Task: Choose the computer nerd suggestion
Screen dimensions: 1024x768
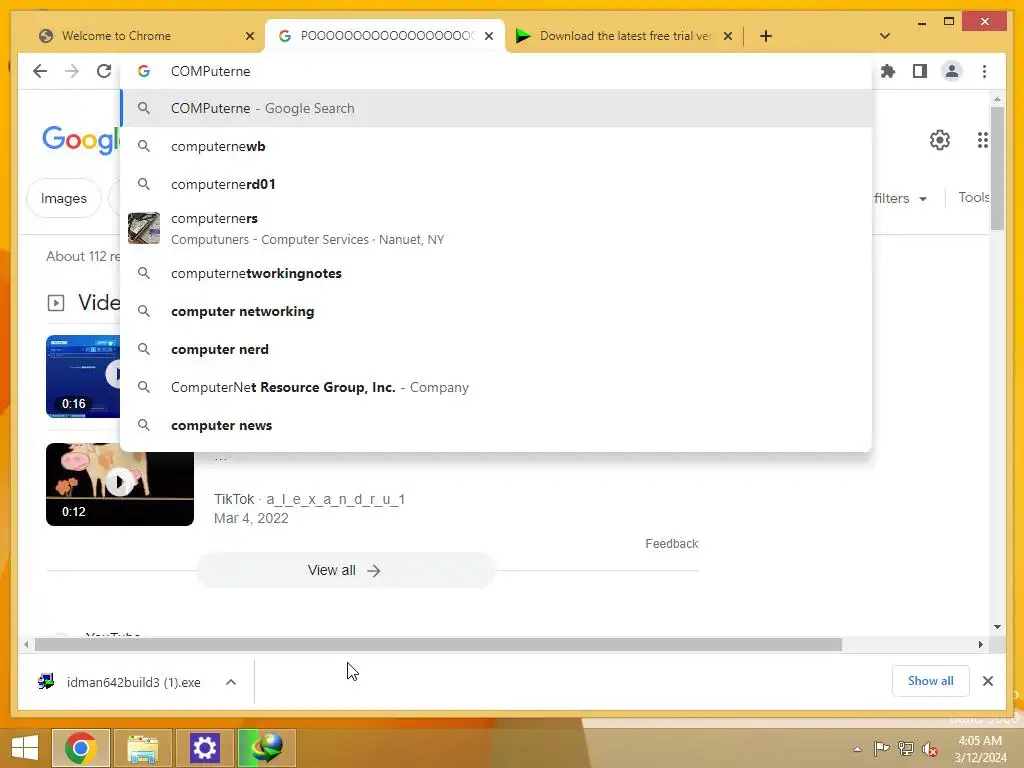Action: pos(496,349)
